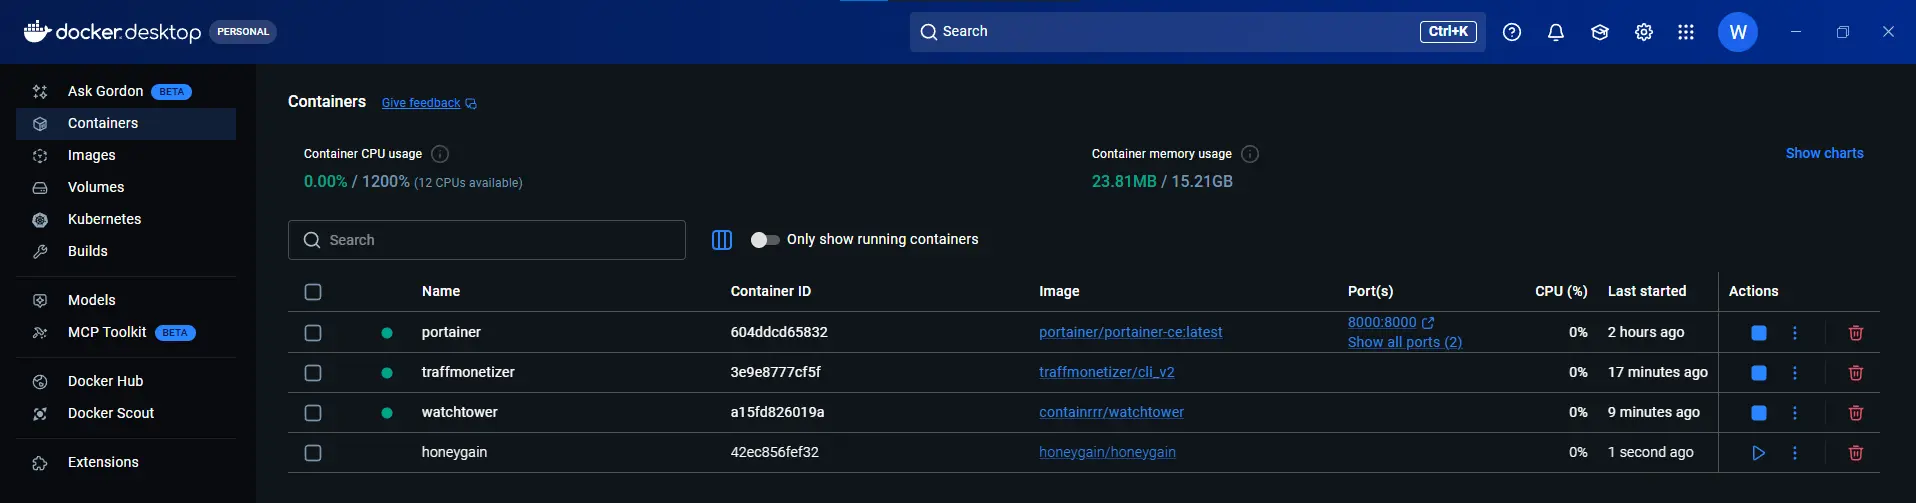Tick the select-all containers checkbox
This screenshot has height=503, width=1916.
[313, 292]
